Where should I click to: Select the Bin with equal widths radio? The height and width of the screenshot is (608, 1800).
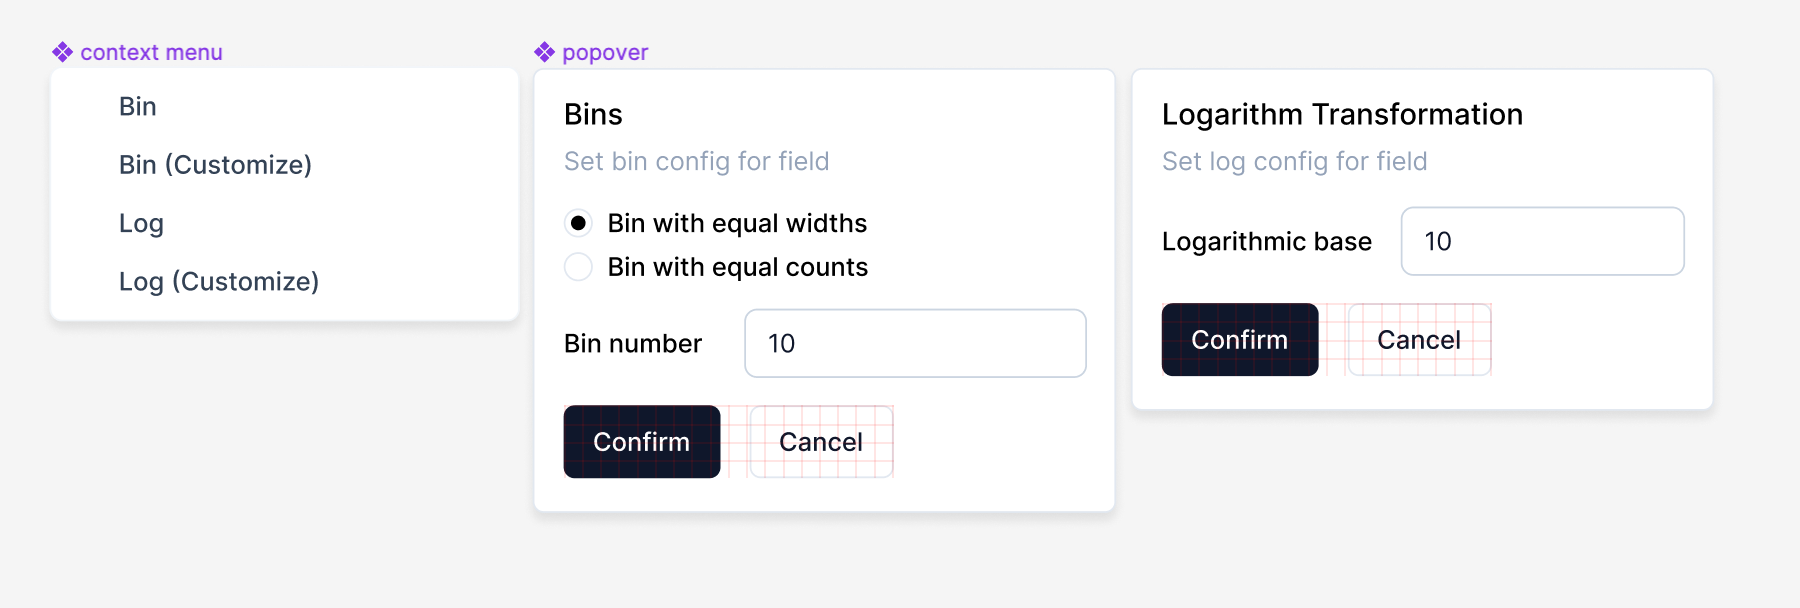(578, 223)
